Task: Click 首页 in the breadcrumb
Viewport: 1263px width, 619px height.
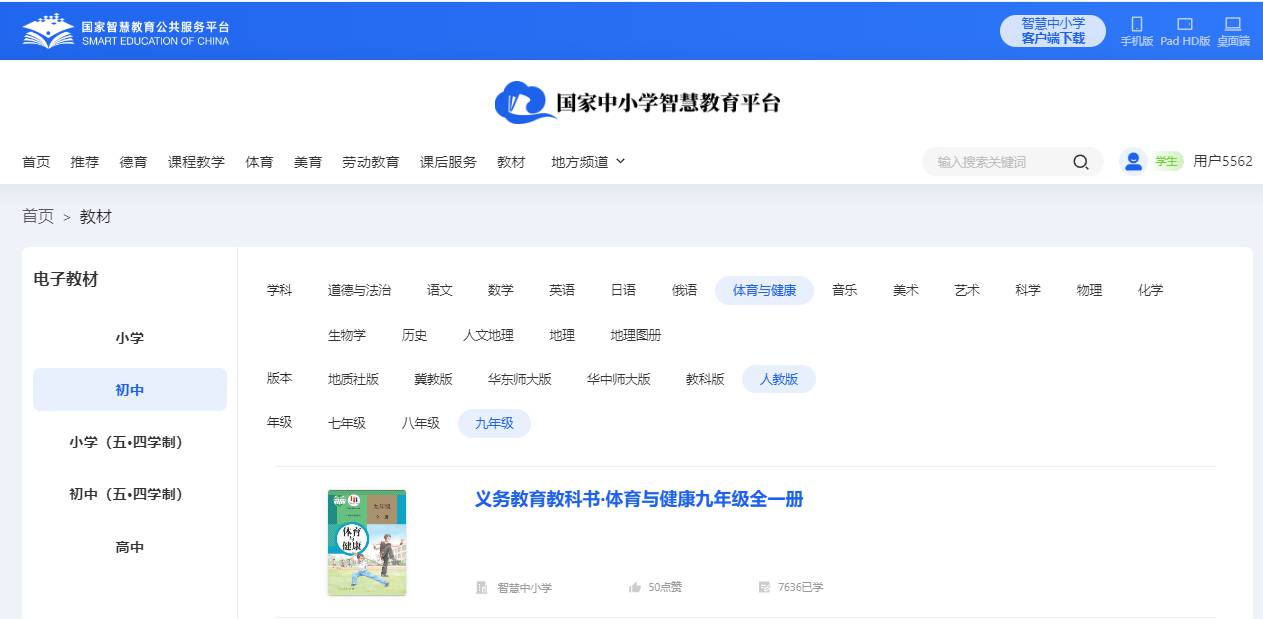Action: (x=38, y=217)
